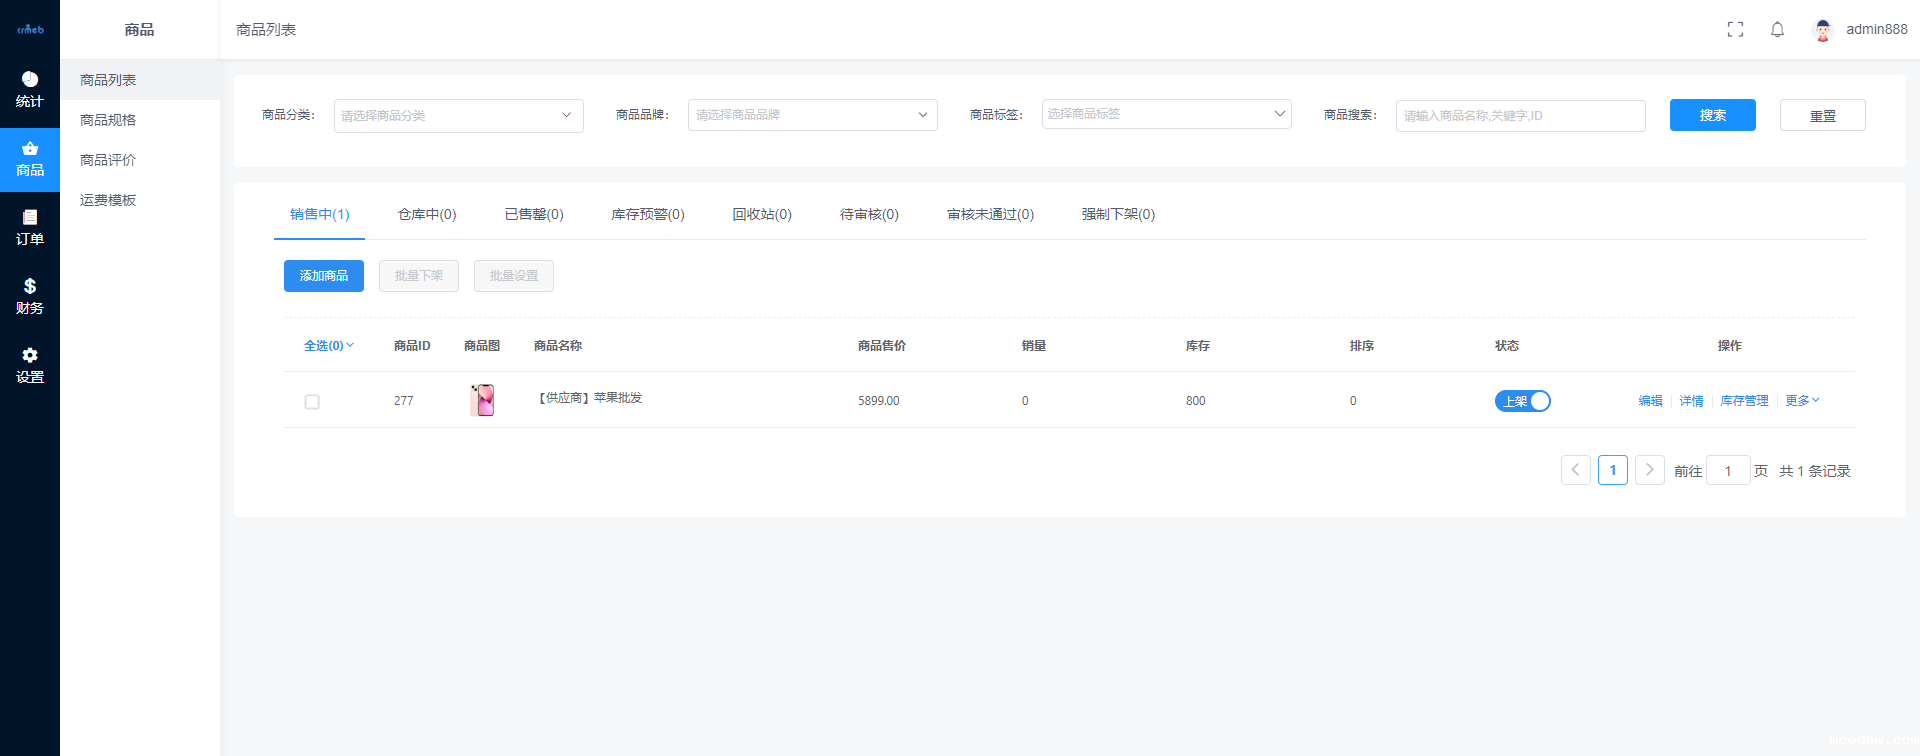Switch to the 仓库中(0) tab
This screenshot has height=756, width=1920.
[x=427, y=215]
